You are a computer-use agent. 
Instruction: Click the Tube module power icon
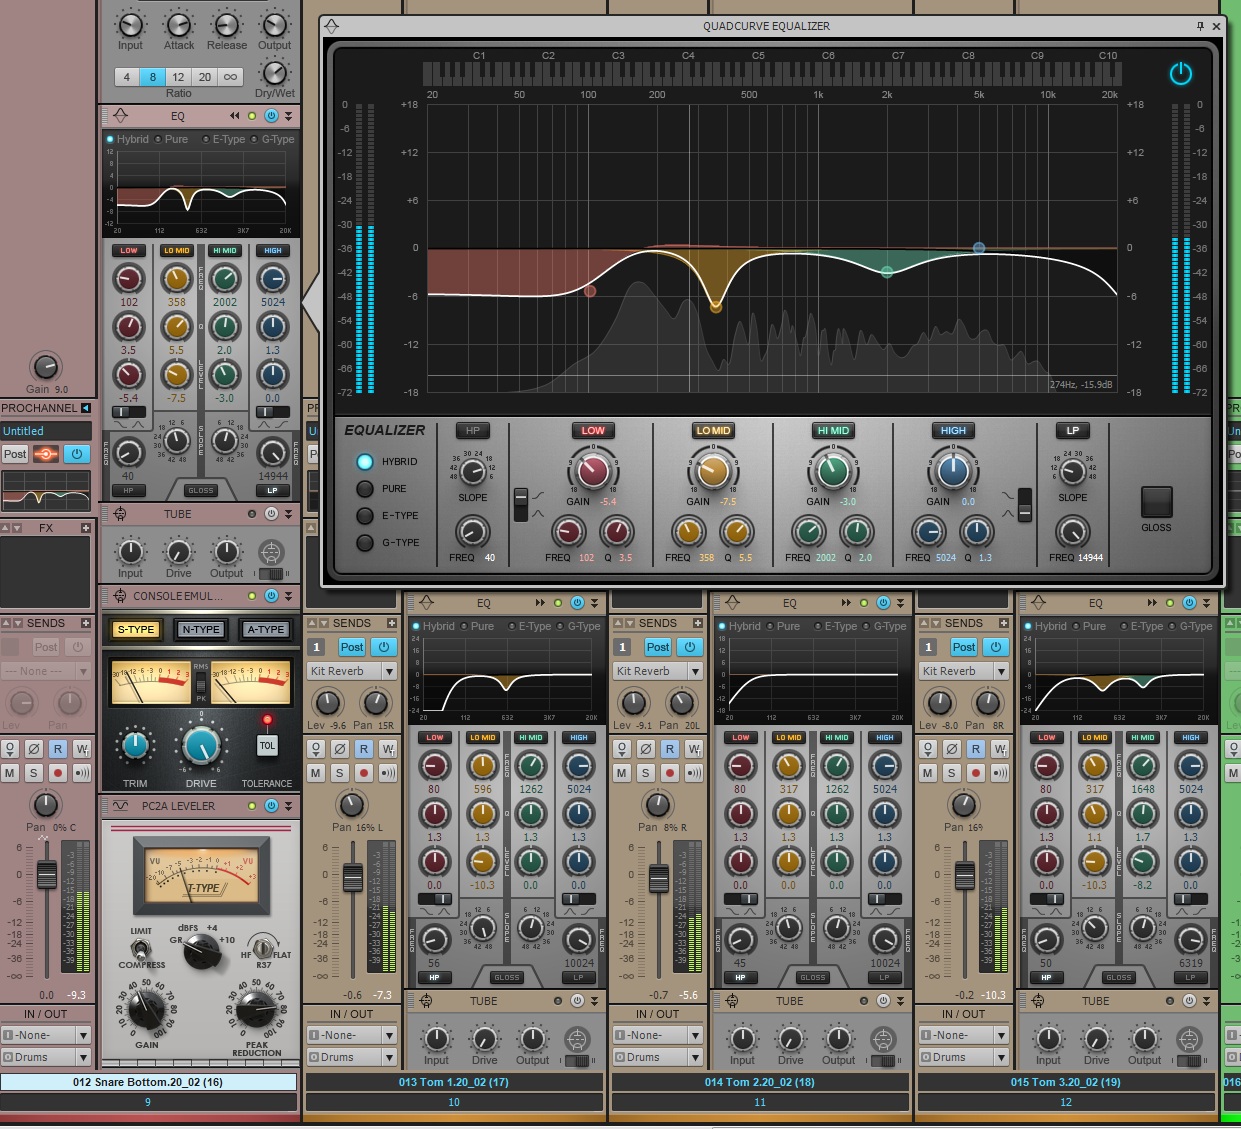[x=271, y=514]
